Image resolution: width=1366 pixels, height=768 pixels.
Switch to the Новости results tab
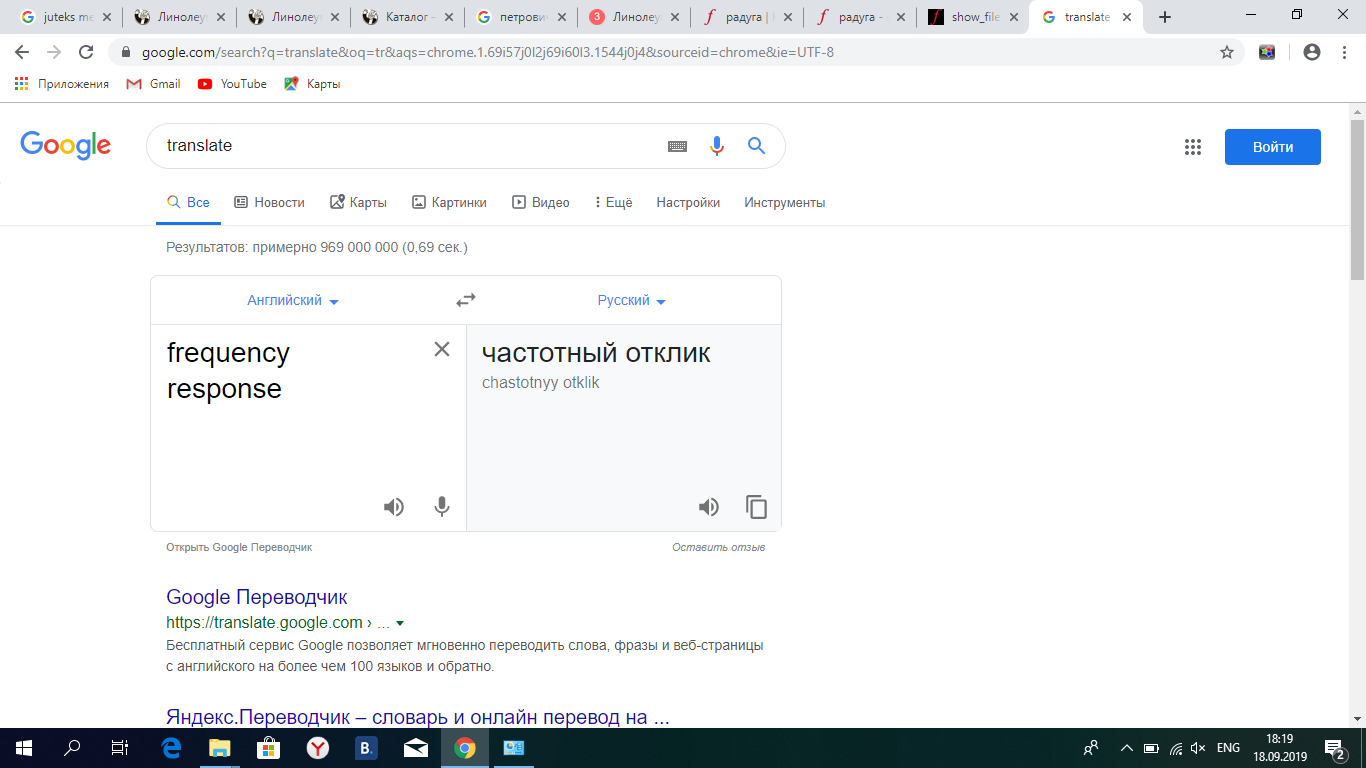(x=269, y=202)
